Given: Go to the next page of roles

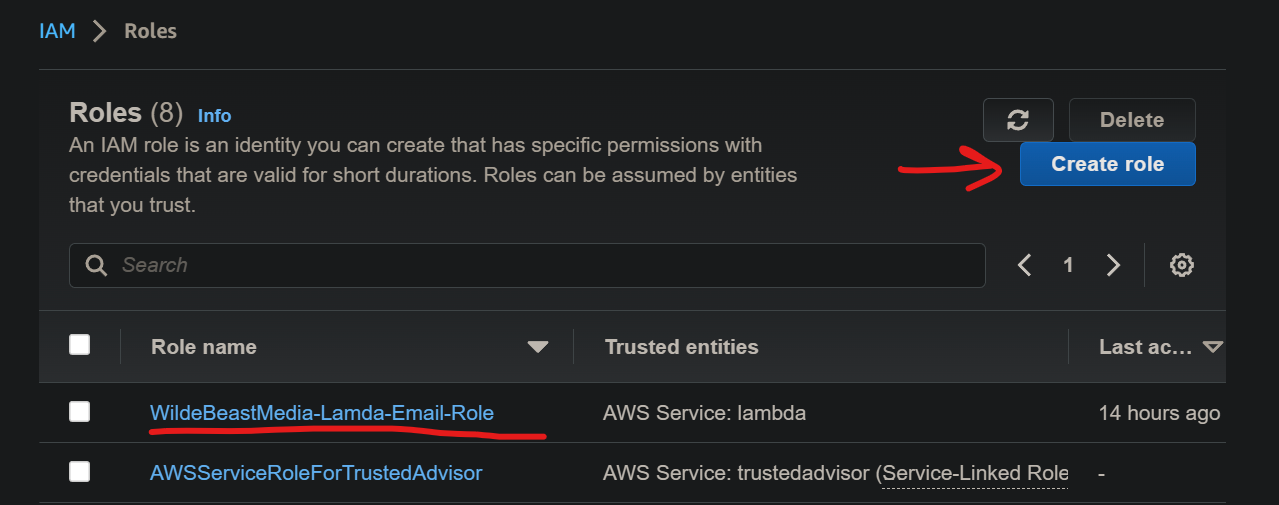Looking at the screenshot, I should point(1113,265).
